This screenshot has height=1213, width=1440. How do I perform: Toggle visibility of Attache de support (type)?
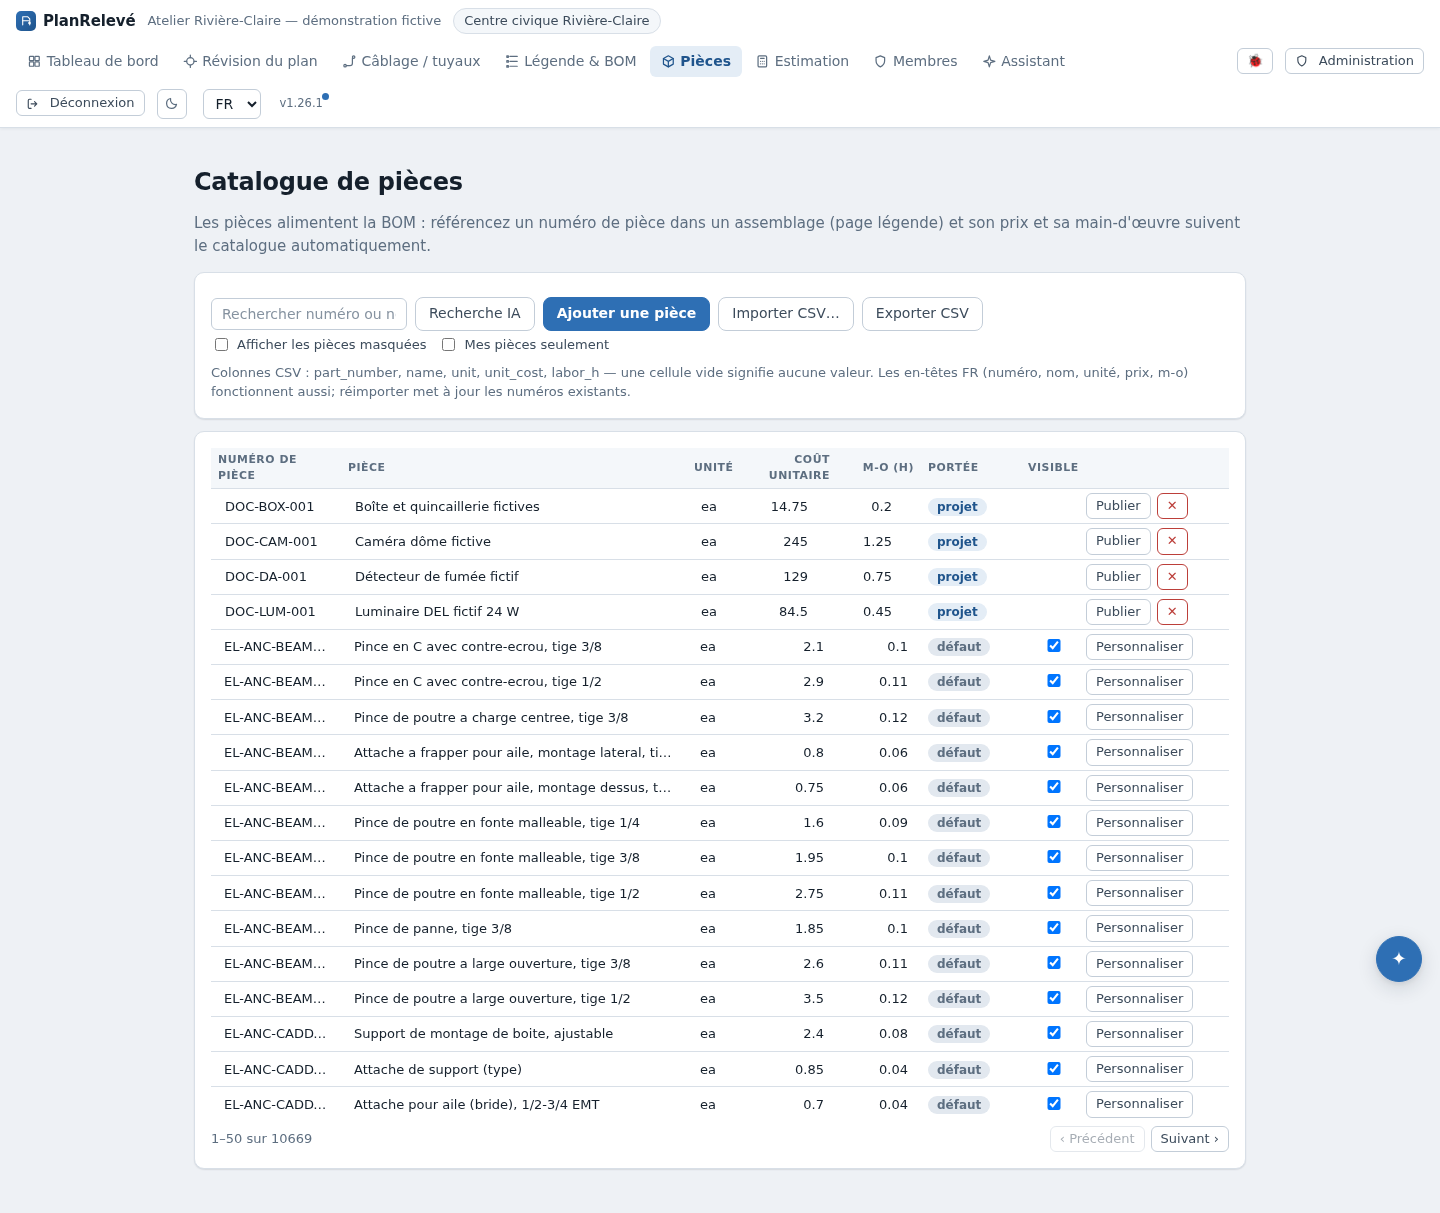[1054, 1069]
